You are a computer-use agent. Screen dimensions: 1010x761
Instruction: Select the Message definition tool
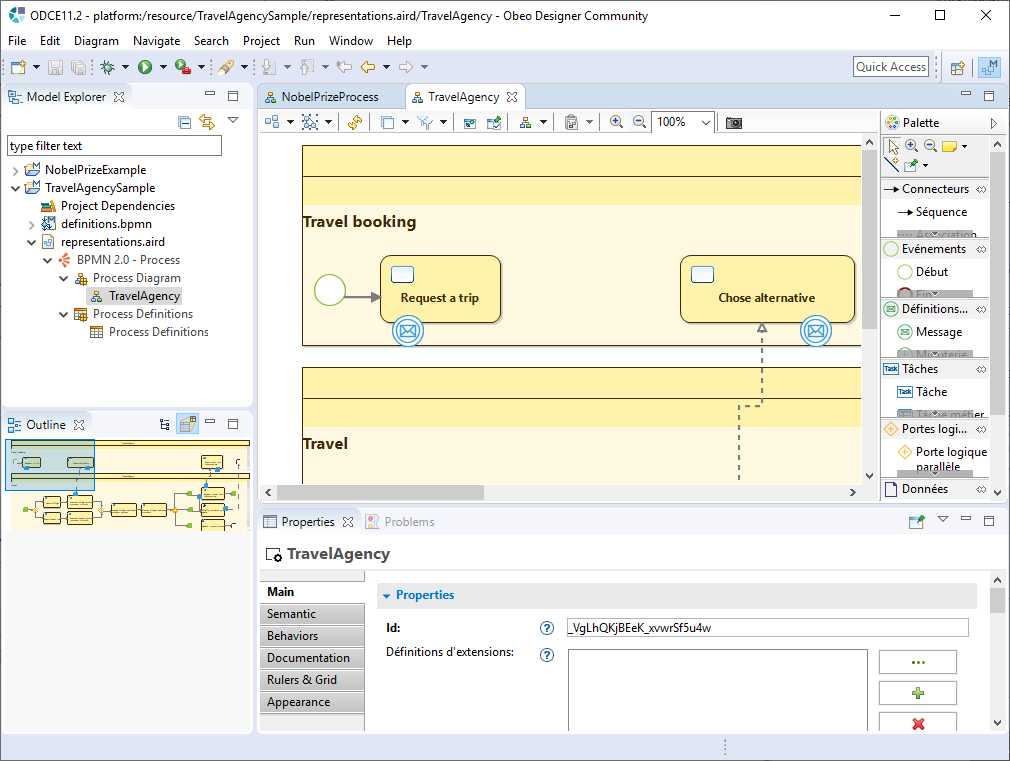pos(930,332)
